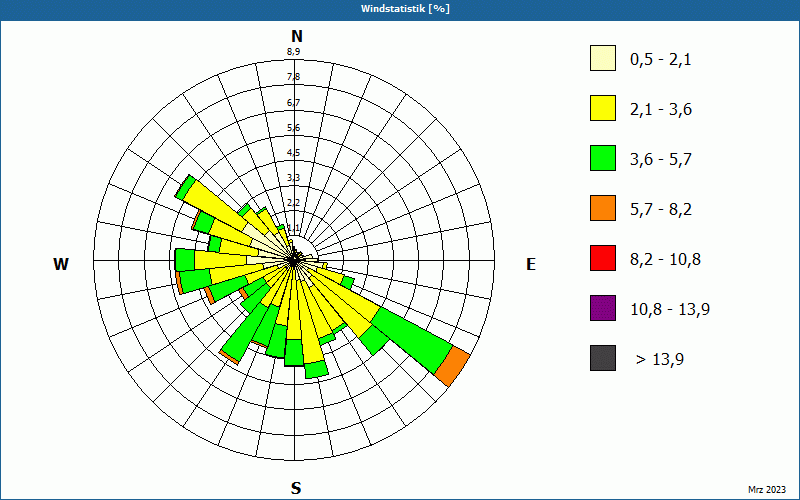This screenshot has height=500, width=800.
Task: Click the large green segment of the southeast bar
Action: point(412,339)
